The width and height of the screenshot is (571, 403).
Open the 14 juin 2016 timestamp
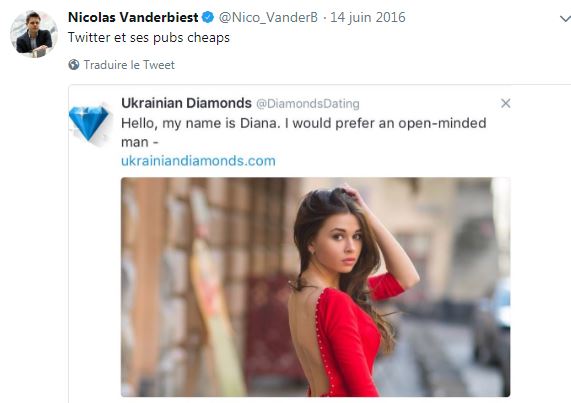coord(367,17)
